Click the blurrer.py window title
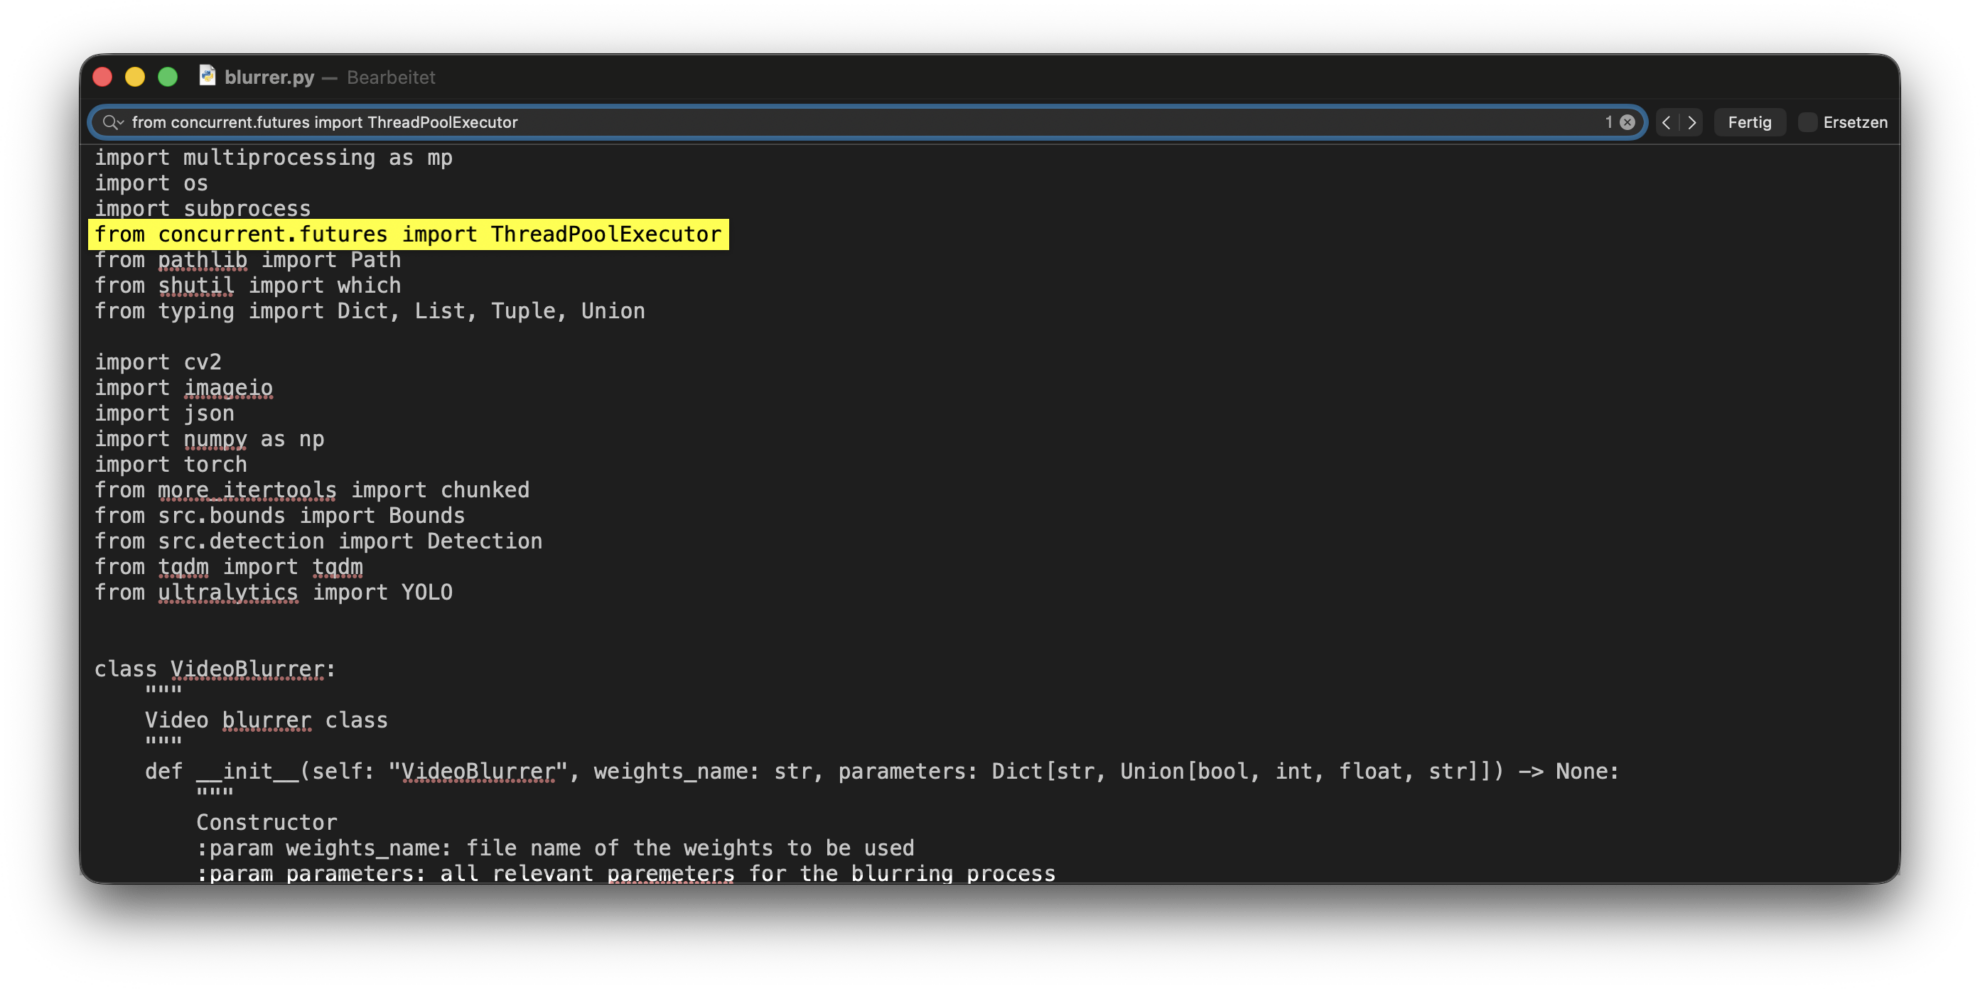The image size is (1980, 989). tap(269, 77)
